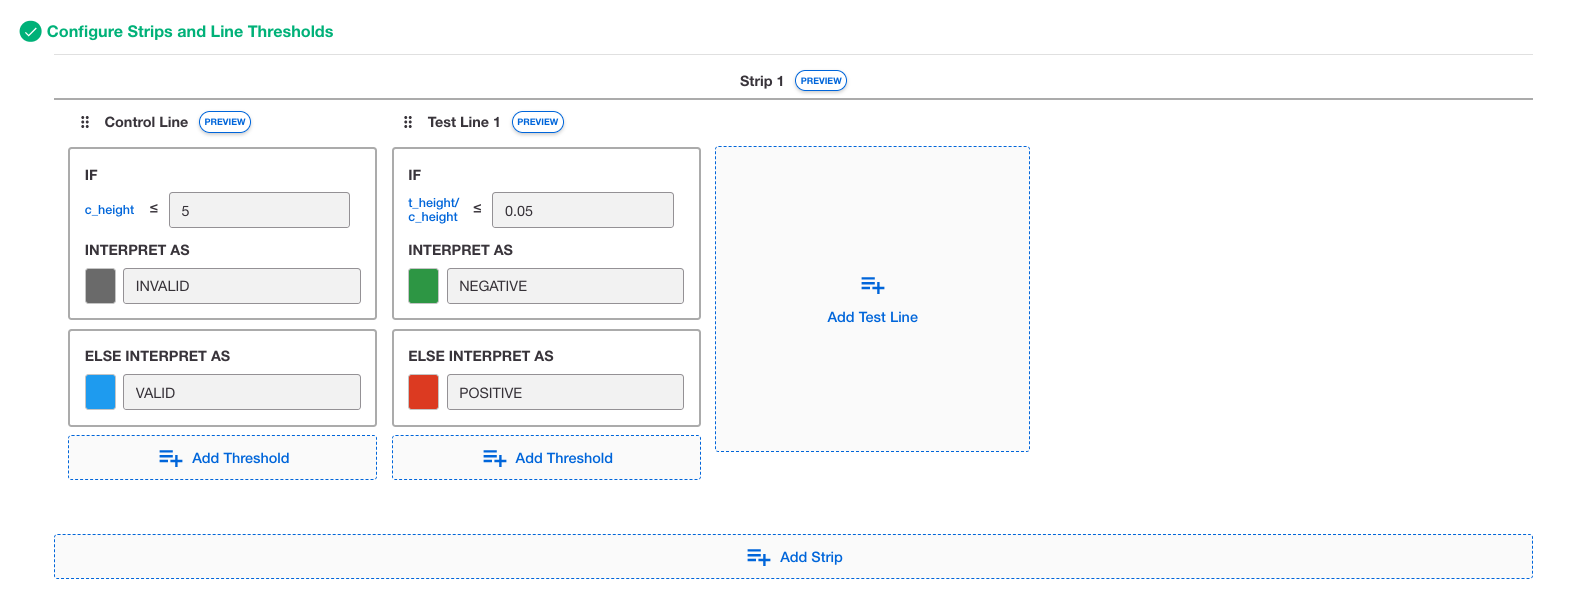Click the Add Test Line plus icon
The width and height of the screenshot is (1584, 594).
pyautogui.click(x=873, y=286)
